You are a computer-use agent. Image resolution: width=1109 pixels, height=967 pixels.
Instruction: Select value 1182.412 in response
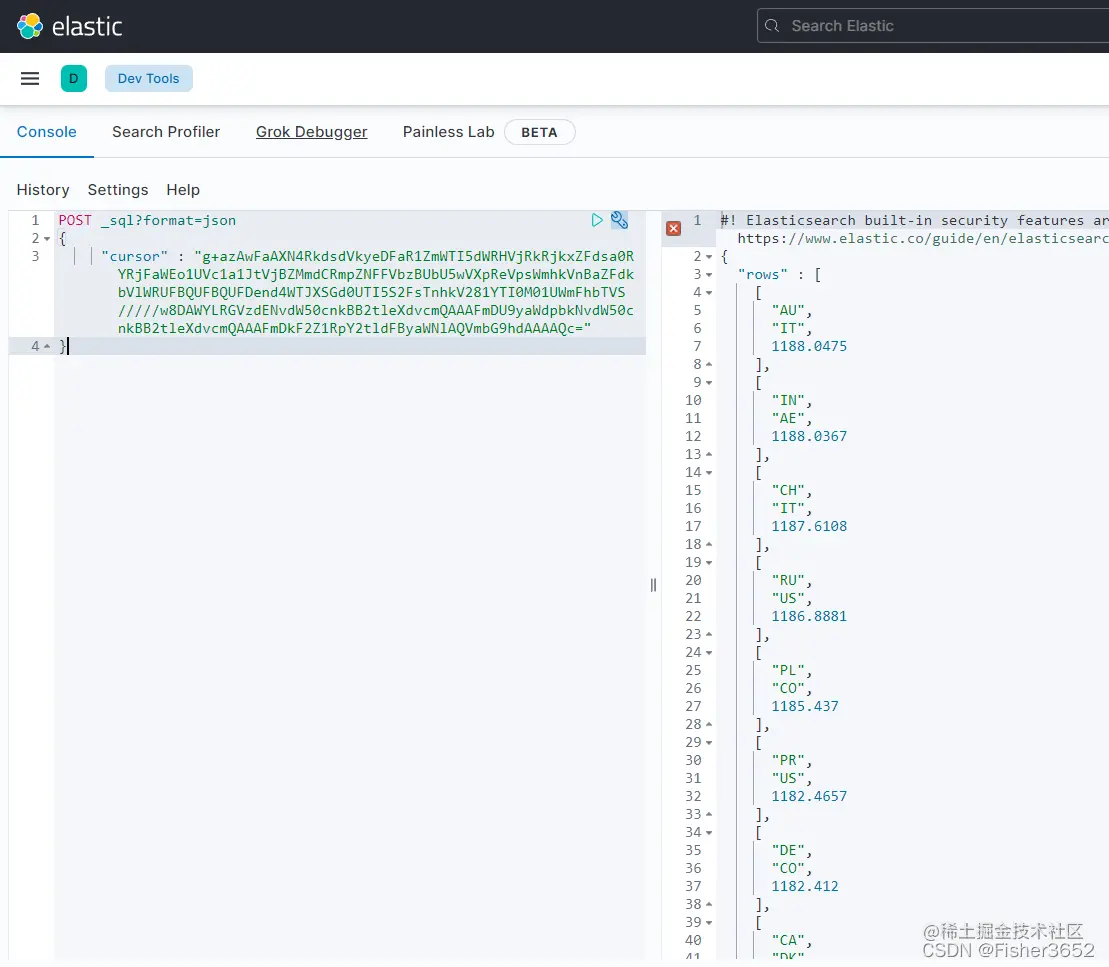(805, 886)
